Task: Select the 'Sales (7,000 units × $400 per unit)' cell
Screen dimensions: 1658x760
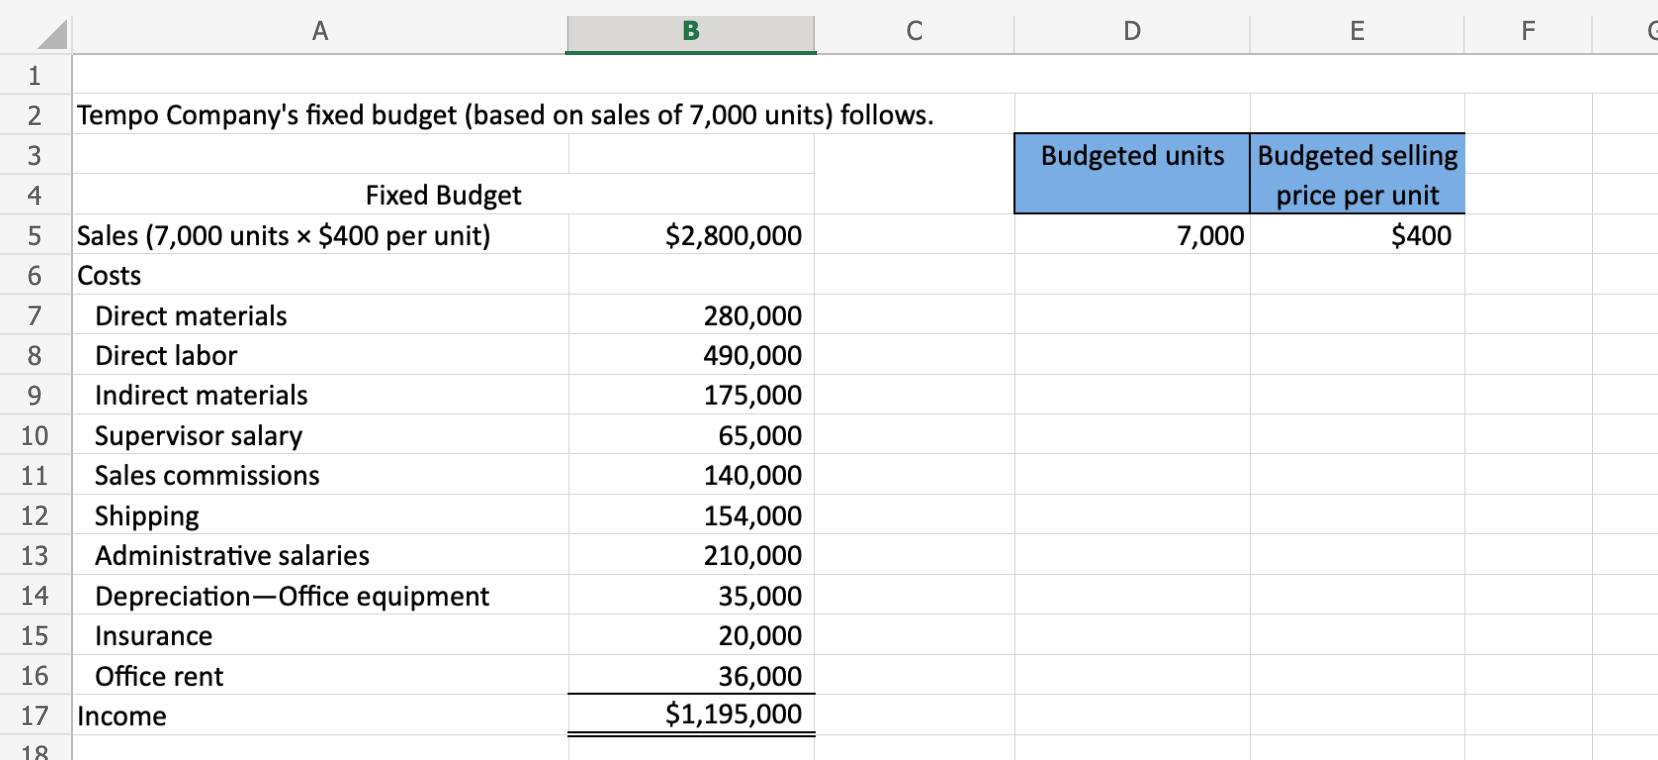Action: [x=320, y=235]
